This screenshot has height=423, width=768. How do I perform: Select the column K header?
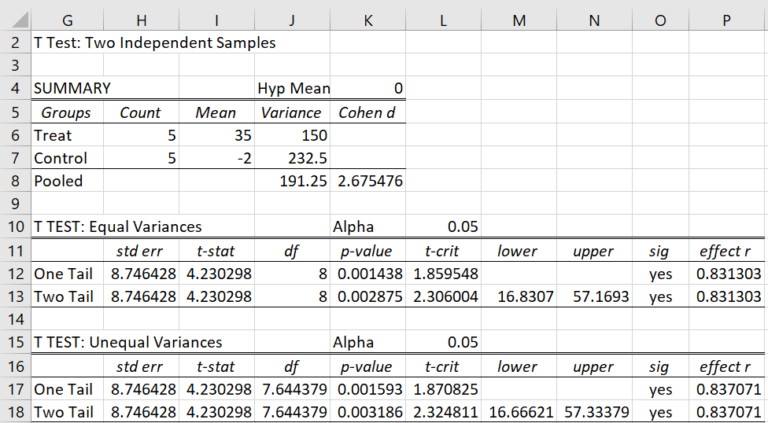[x=367, y=18]
